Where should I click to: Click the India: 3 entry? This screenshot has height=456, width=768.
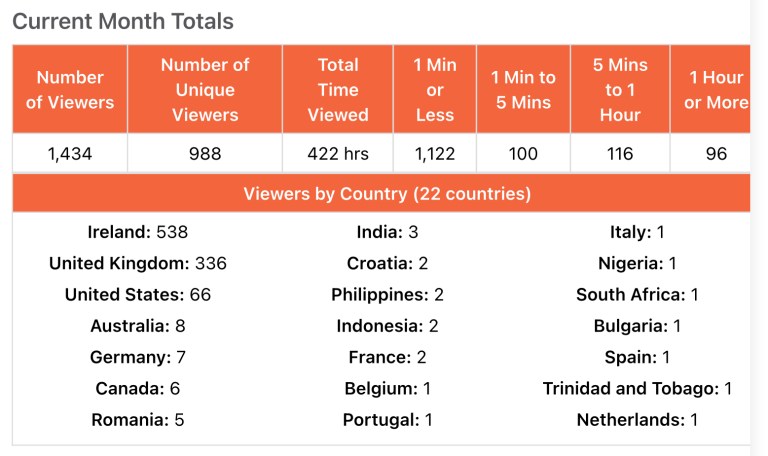387,232
